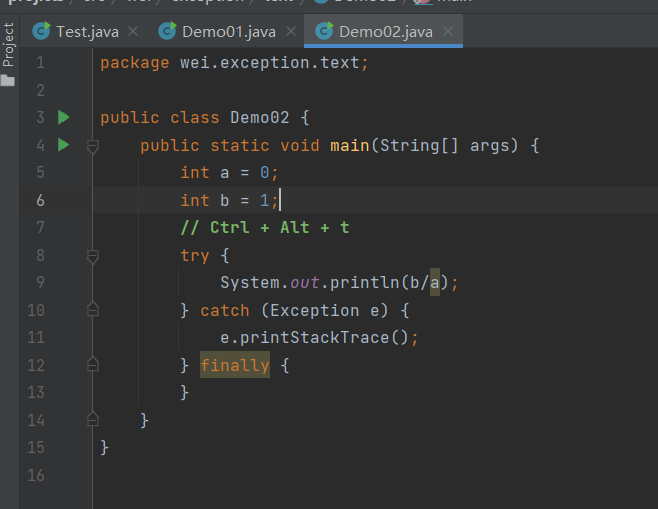Screen dimensions: 658x509
Task: Click line number 6 in the gutter
Action: click(40, 200)
